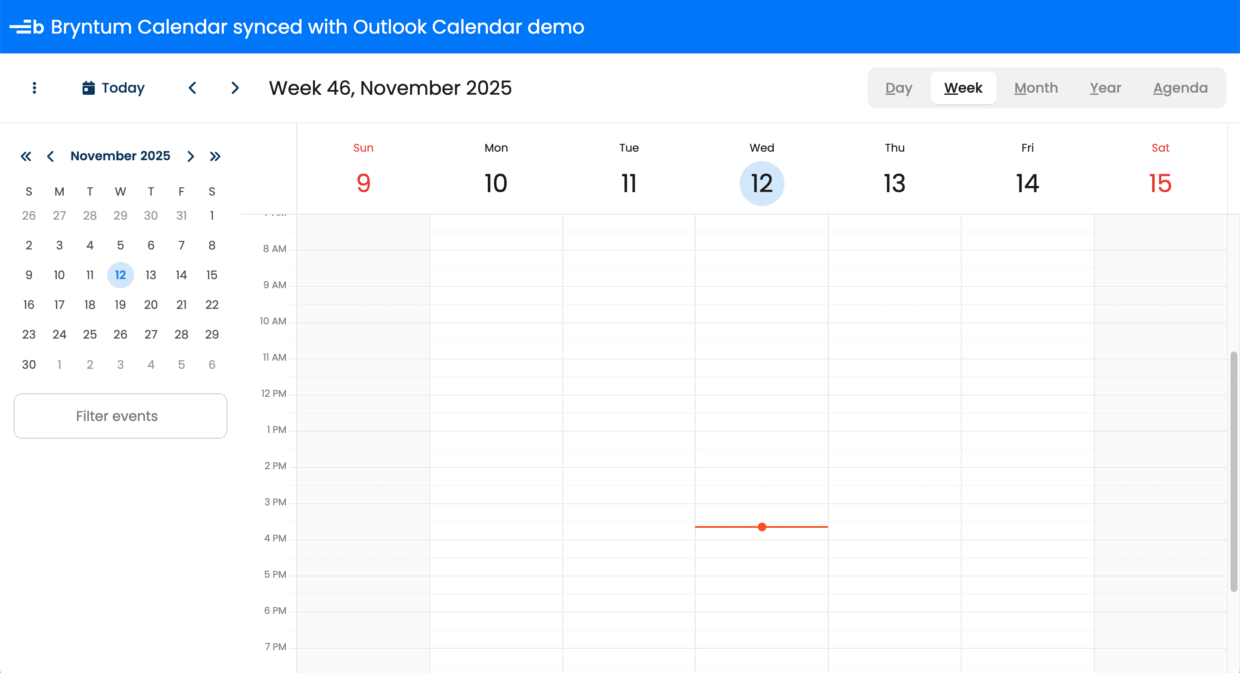Image resolution: width=1240 pixels, height=673 pixels.
Task: Click the previous week arrow
Action: (192, 88)
